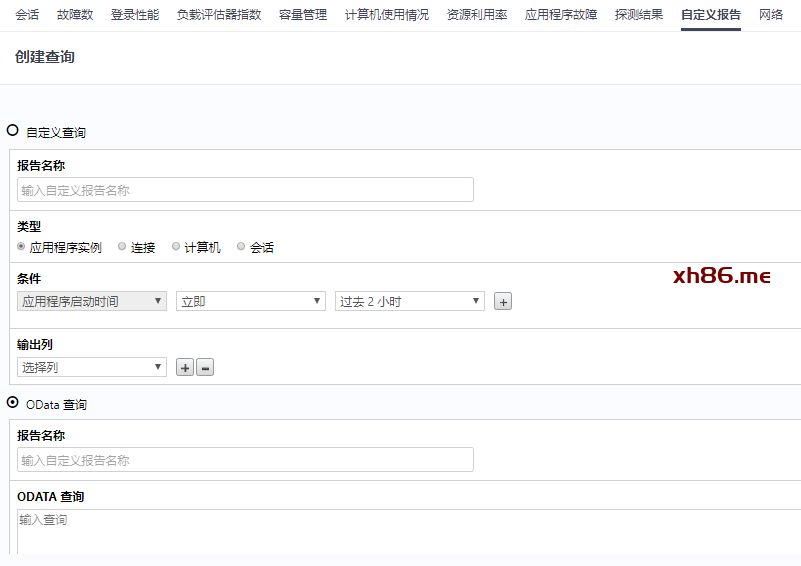Go to the 容量管理 tab
The height and width of the screenshot is (566, 801).
(302, 15)
